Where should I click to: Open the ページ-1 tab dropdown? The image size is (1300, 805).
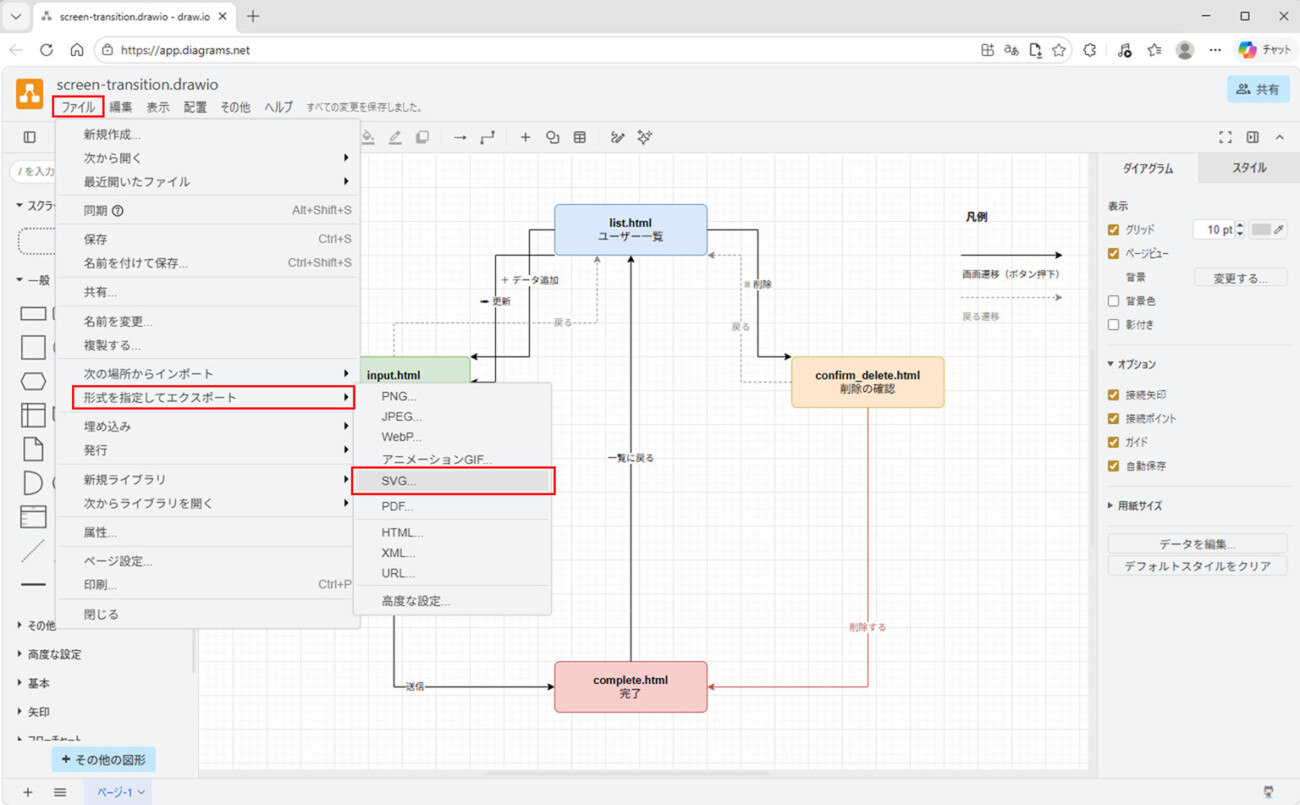click(121, 792)
